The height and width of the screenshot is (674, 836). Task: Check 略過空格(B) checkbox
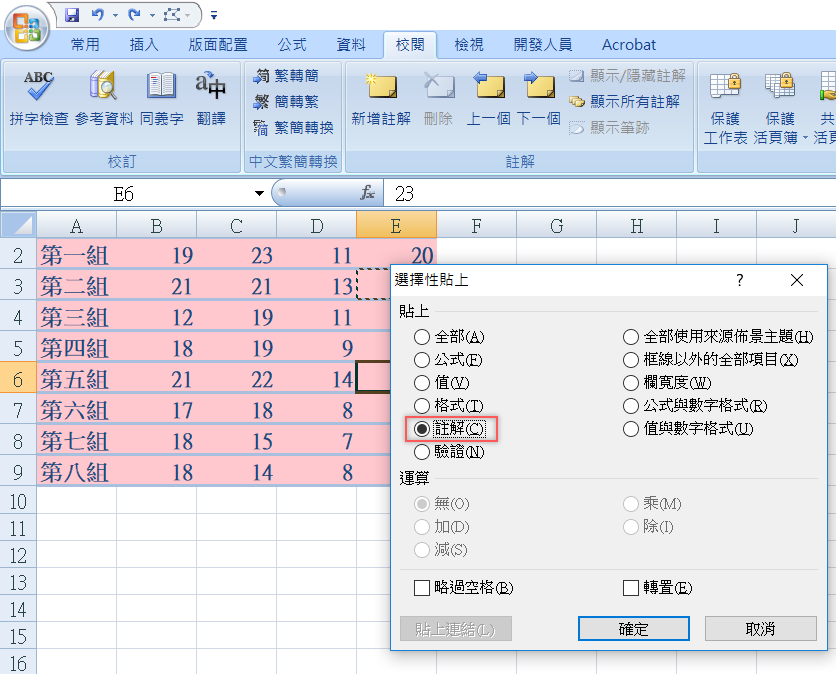point(422,588)
